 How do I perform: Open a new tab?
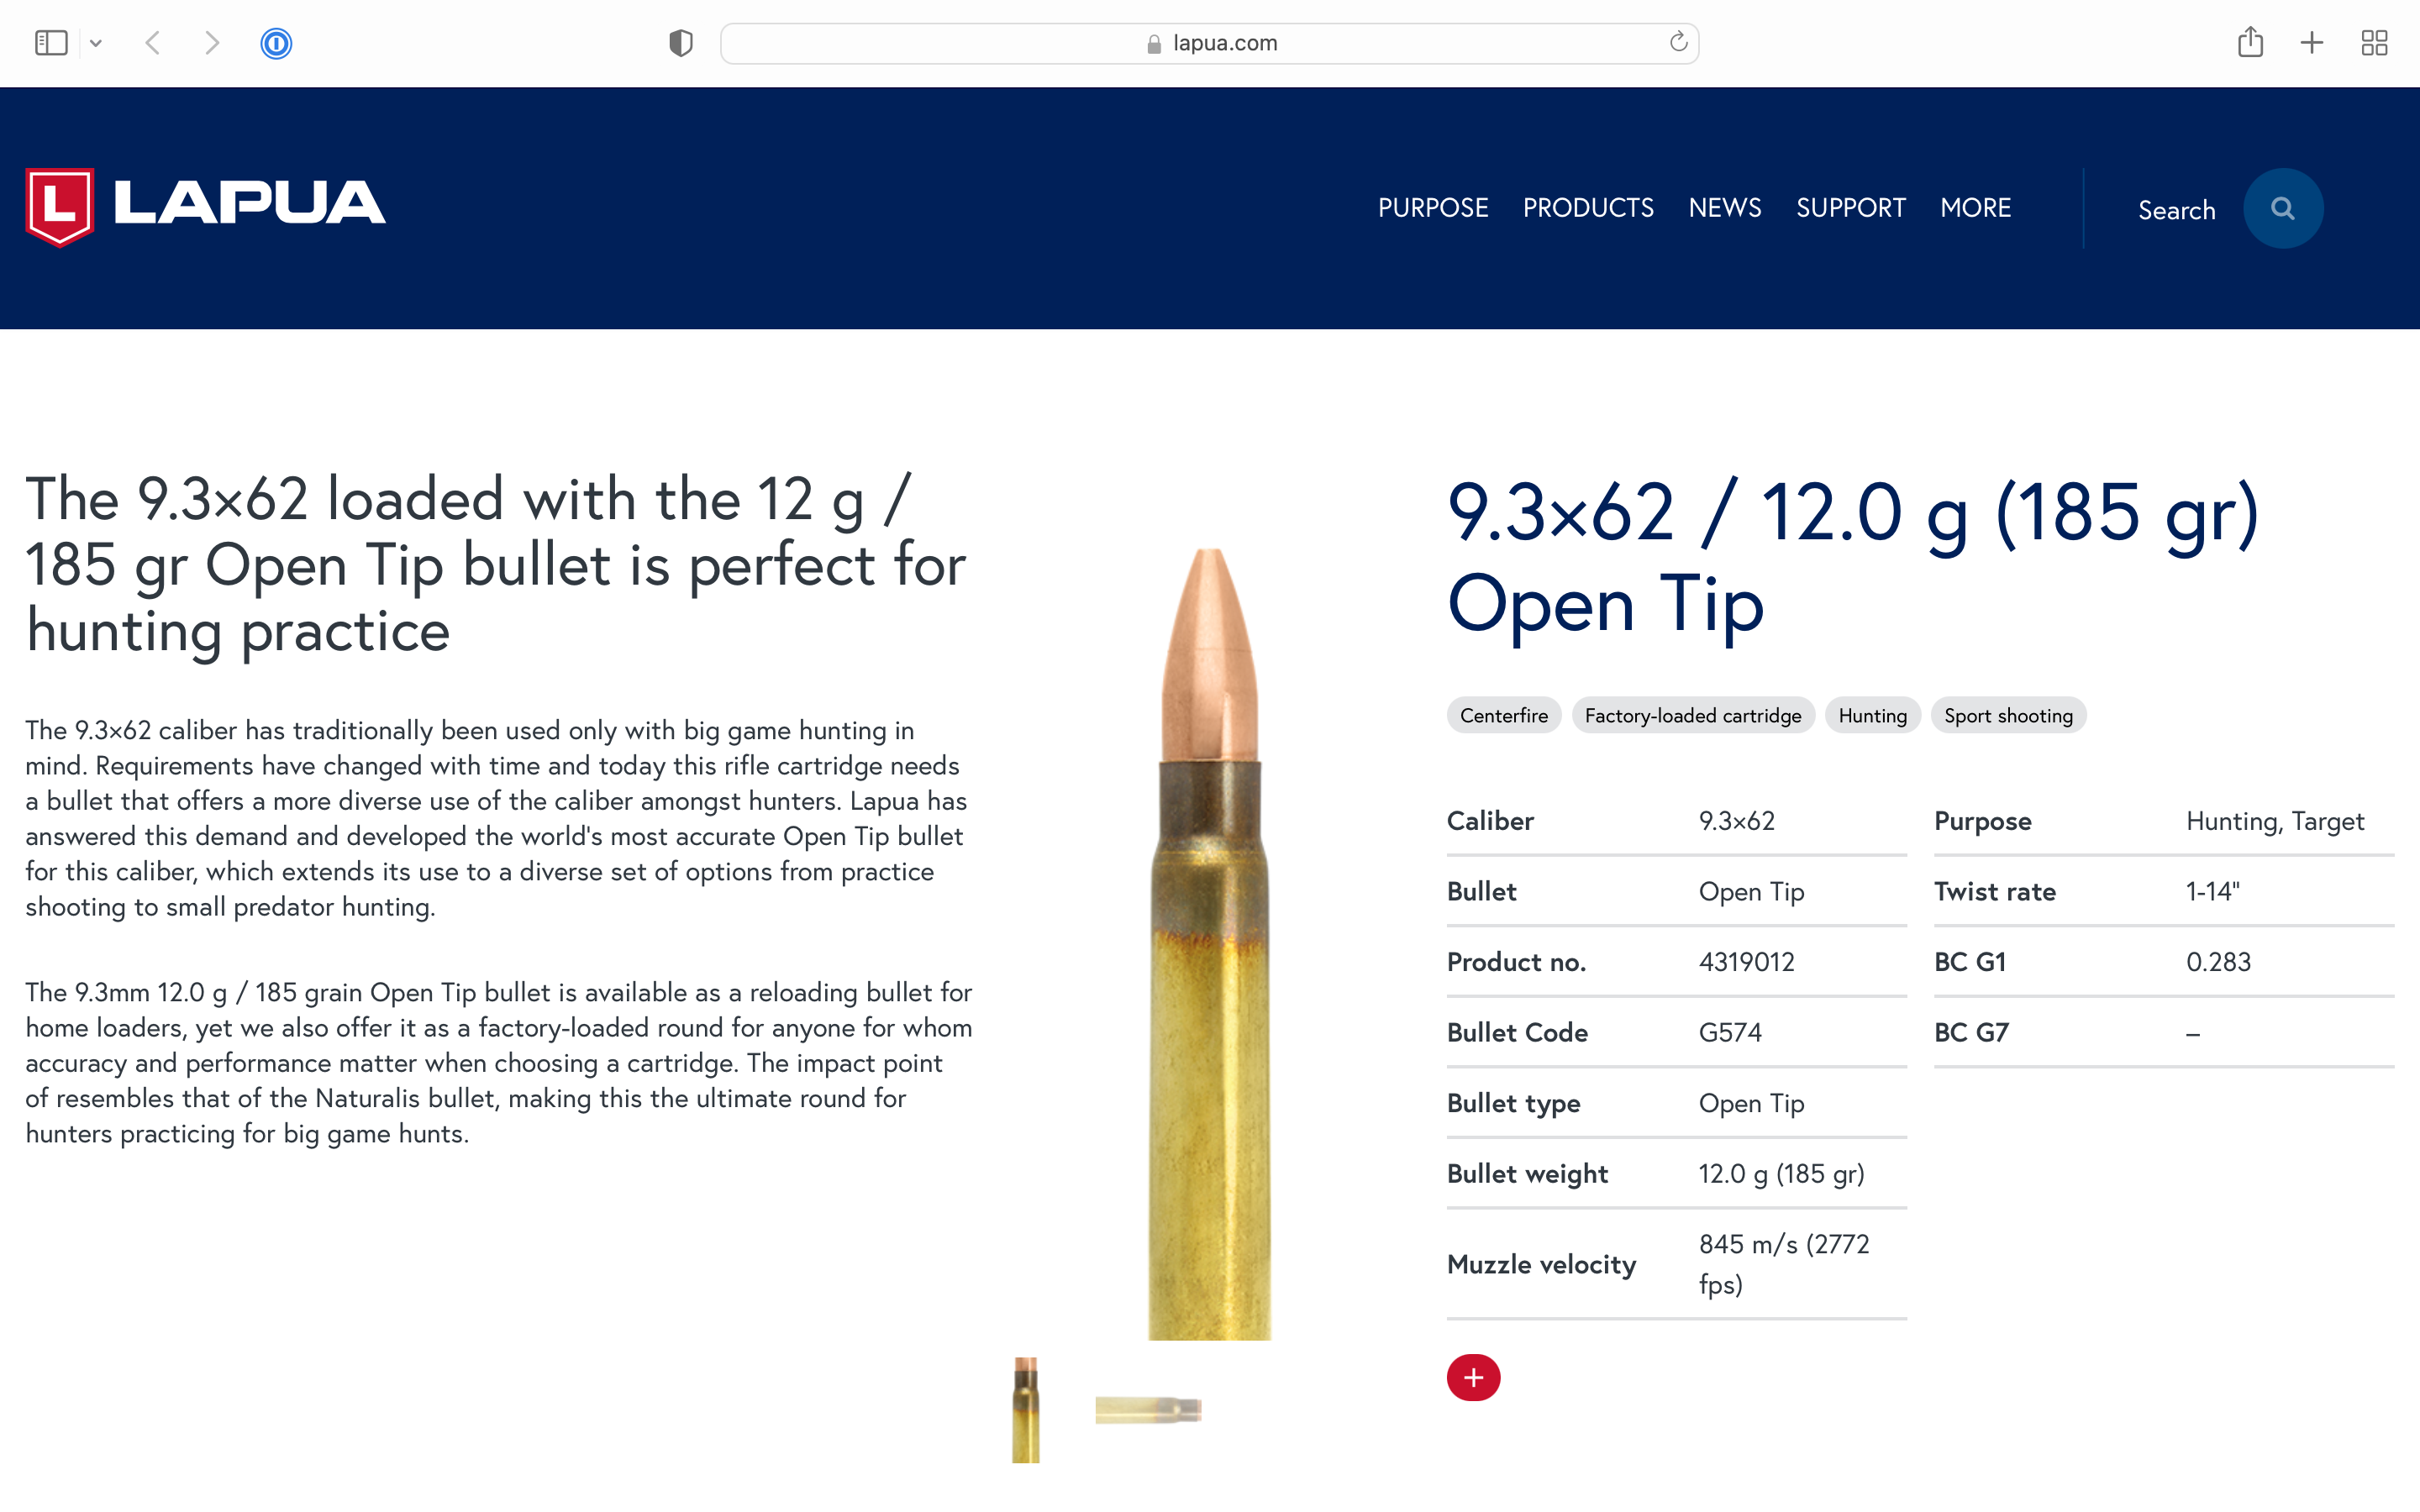tap(2312, 43)
